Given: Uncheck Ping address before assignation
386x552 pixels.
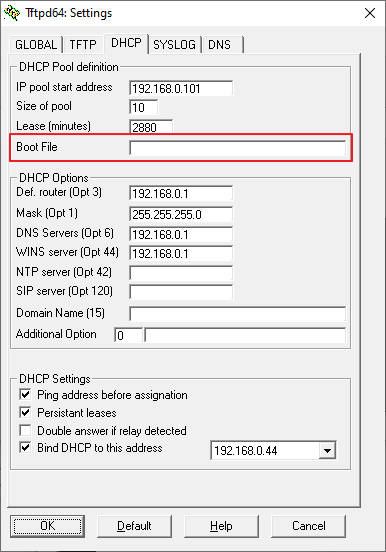Looking at the screenshot, I should [x=25, y=394].
